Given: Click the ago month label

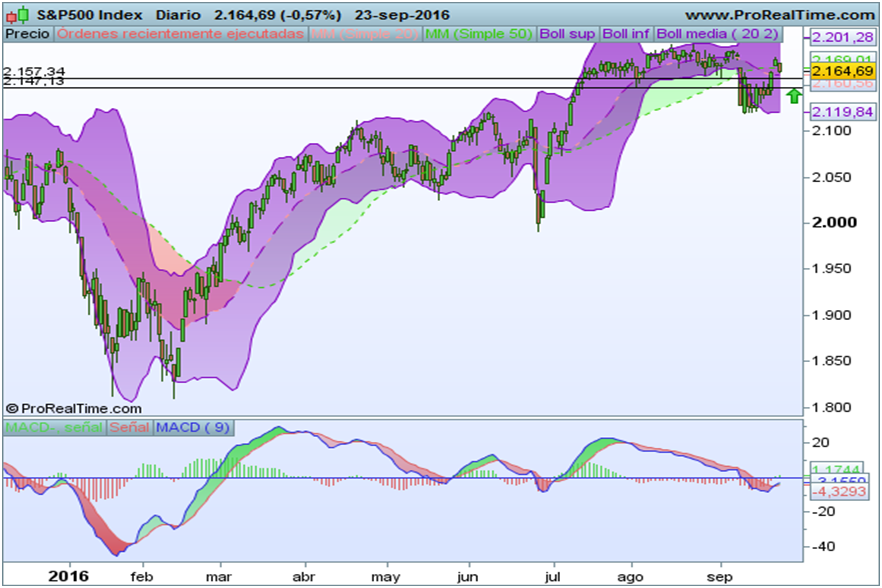Looking at the screenshot, I should point(631,577).
